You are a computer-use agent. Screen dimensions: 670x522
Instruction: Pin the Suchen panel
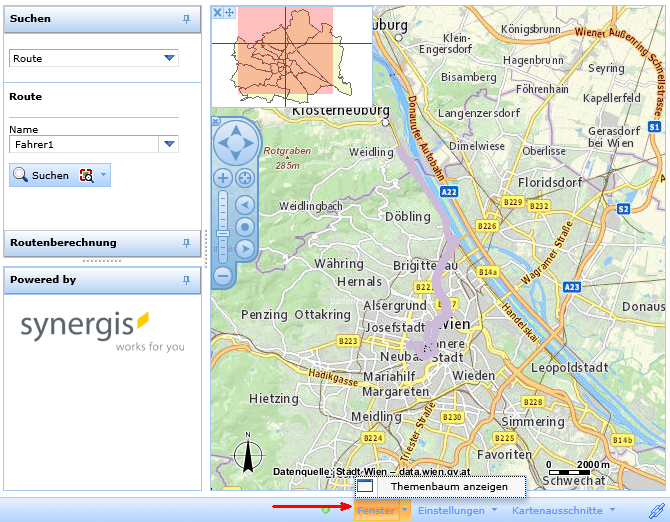[186, 19]
